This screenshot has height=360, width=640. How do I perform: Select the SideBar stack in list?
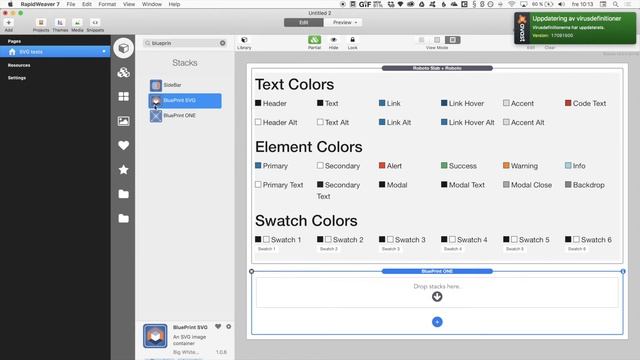click(185, 85)
